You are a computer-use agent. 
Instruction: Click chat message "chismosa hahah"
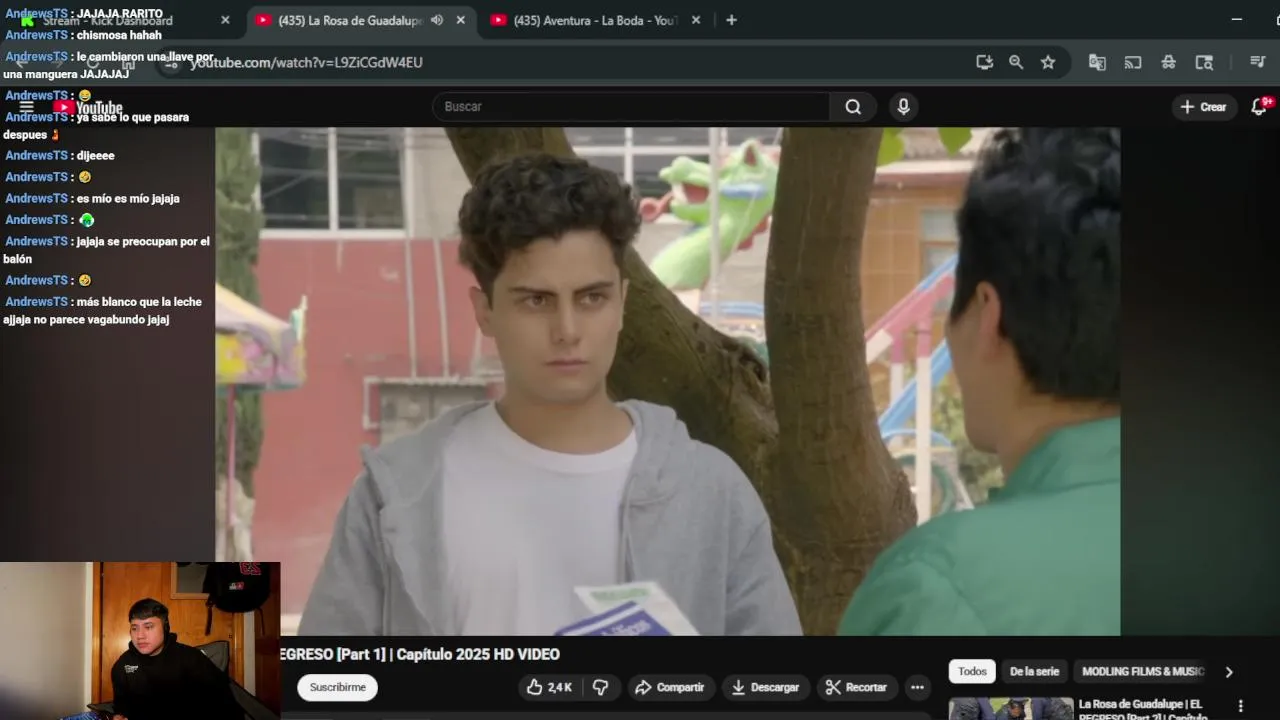tap(119, 35)
